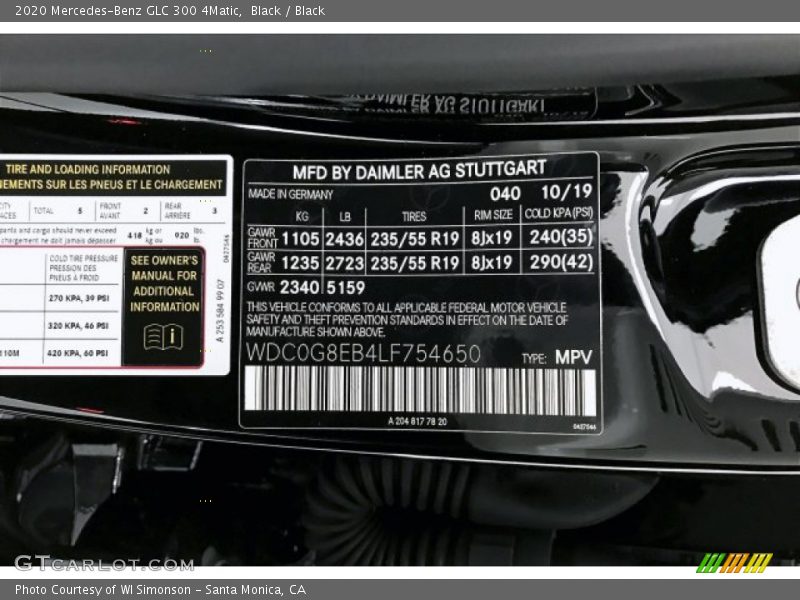Click the owner's manual book icon
This screenshot has height=600, width=800.
tap(163, 337)
